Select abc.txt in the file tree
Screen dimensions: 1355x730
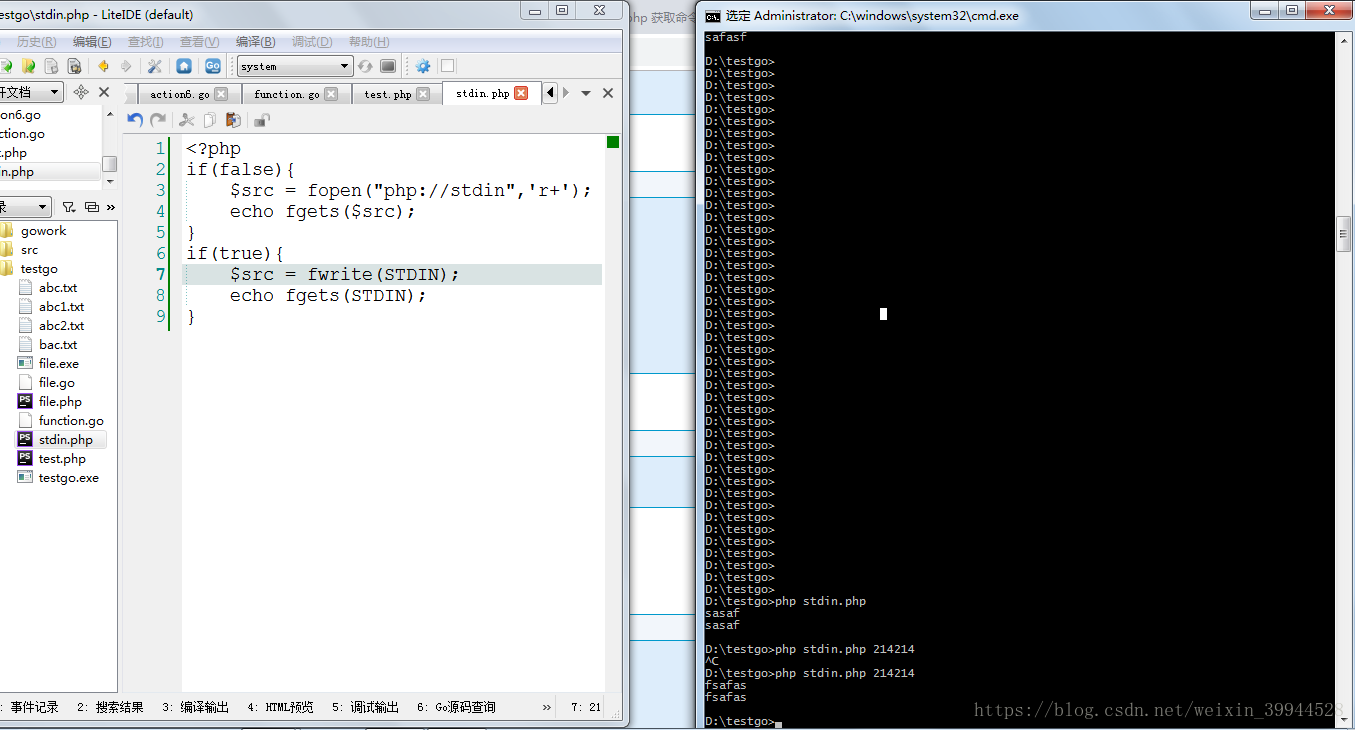pos(58,288)
